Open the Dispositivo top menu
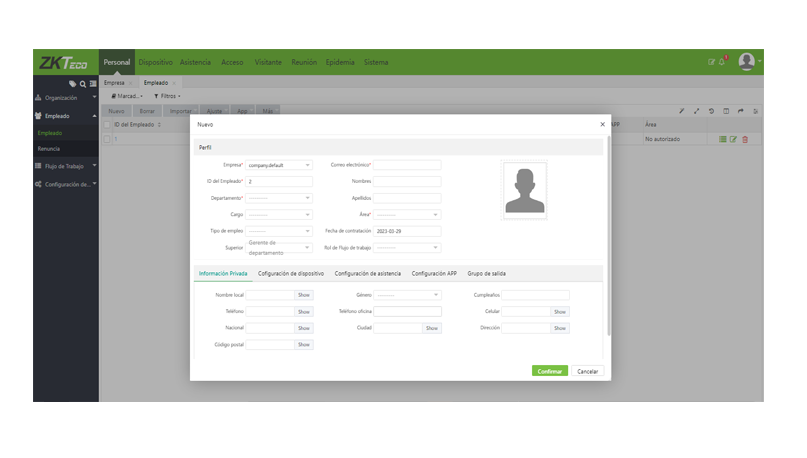 pos(155,62)
